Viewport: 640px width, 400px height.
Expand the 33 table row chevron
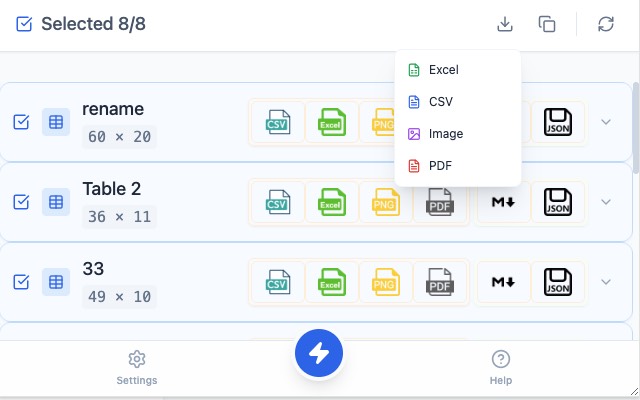pyautogui.click(x=605, y=282)
